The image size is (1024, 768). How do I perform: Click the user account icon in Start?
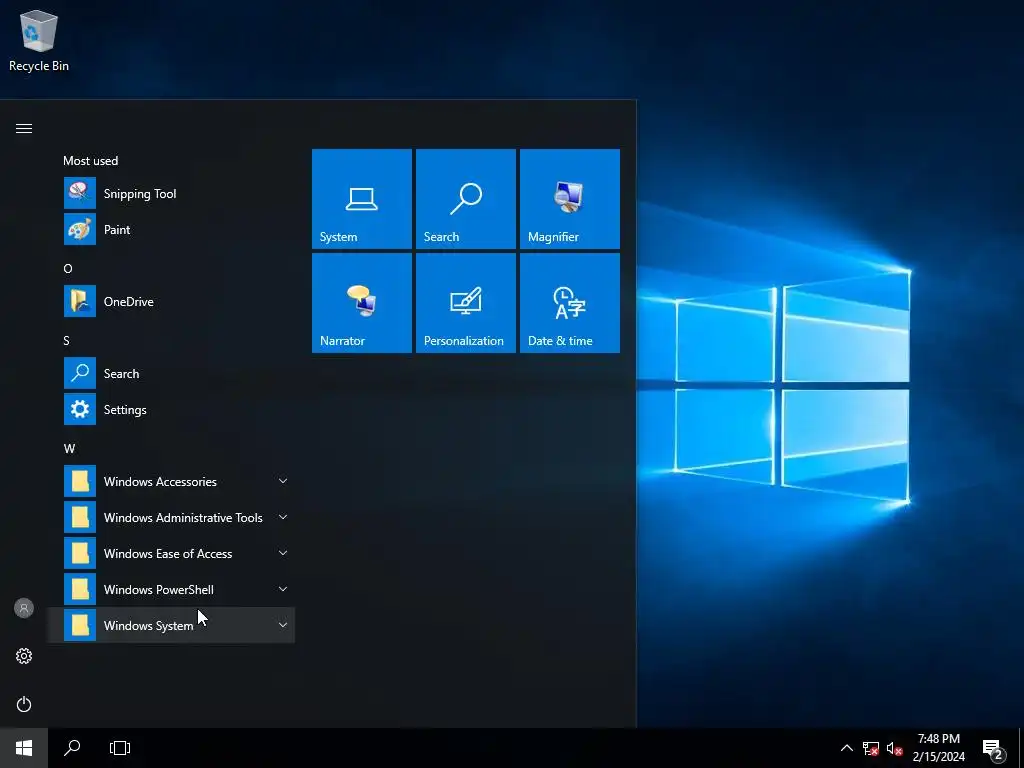[x=24, y=608]
